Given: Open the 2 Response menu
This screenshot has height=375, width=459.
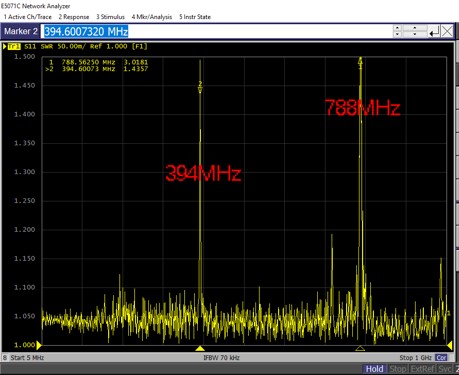Looking at the screenshot, I should pyautogui.click(x=74, y=17).
